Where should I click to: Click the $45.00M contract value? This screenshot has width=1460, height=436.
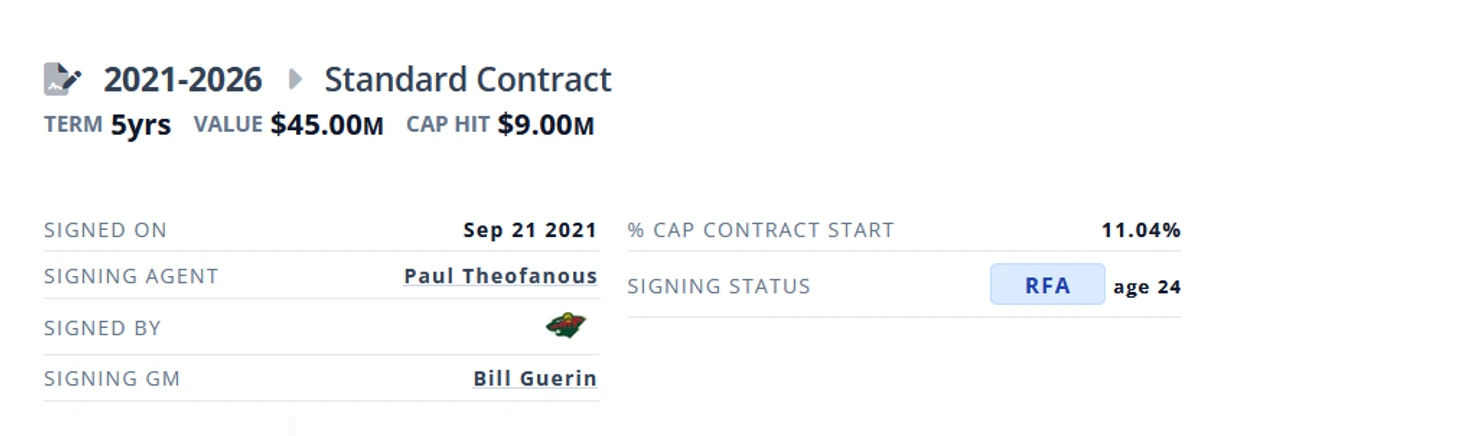point(327,125)
